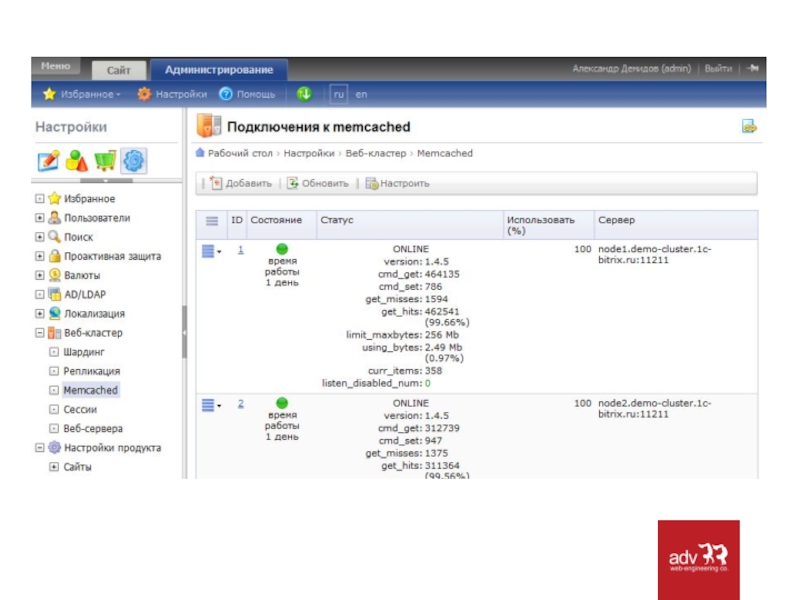Click the sidebar collapse handle
800x600 pixels.
(x=184, y=332)
